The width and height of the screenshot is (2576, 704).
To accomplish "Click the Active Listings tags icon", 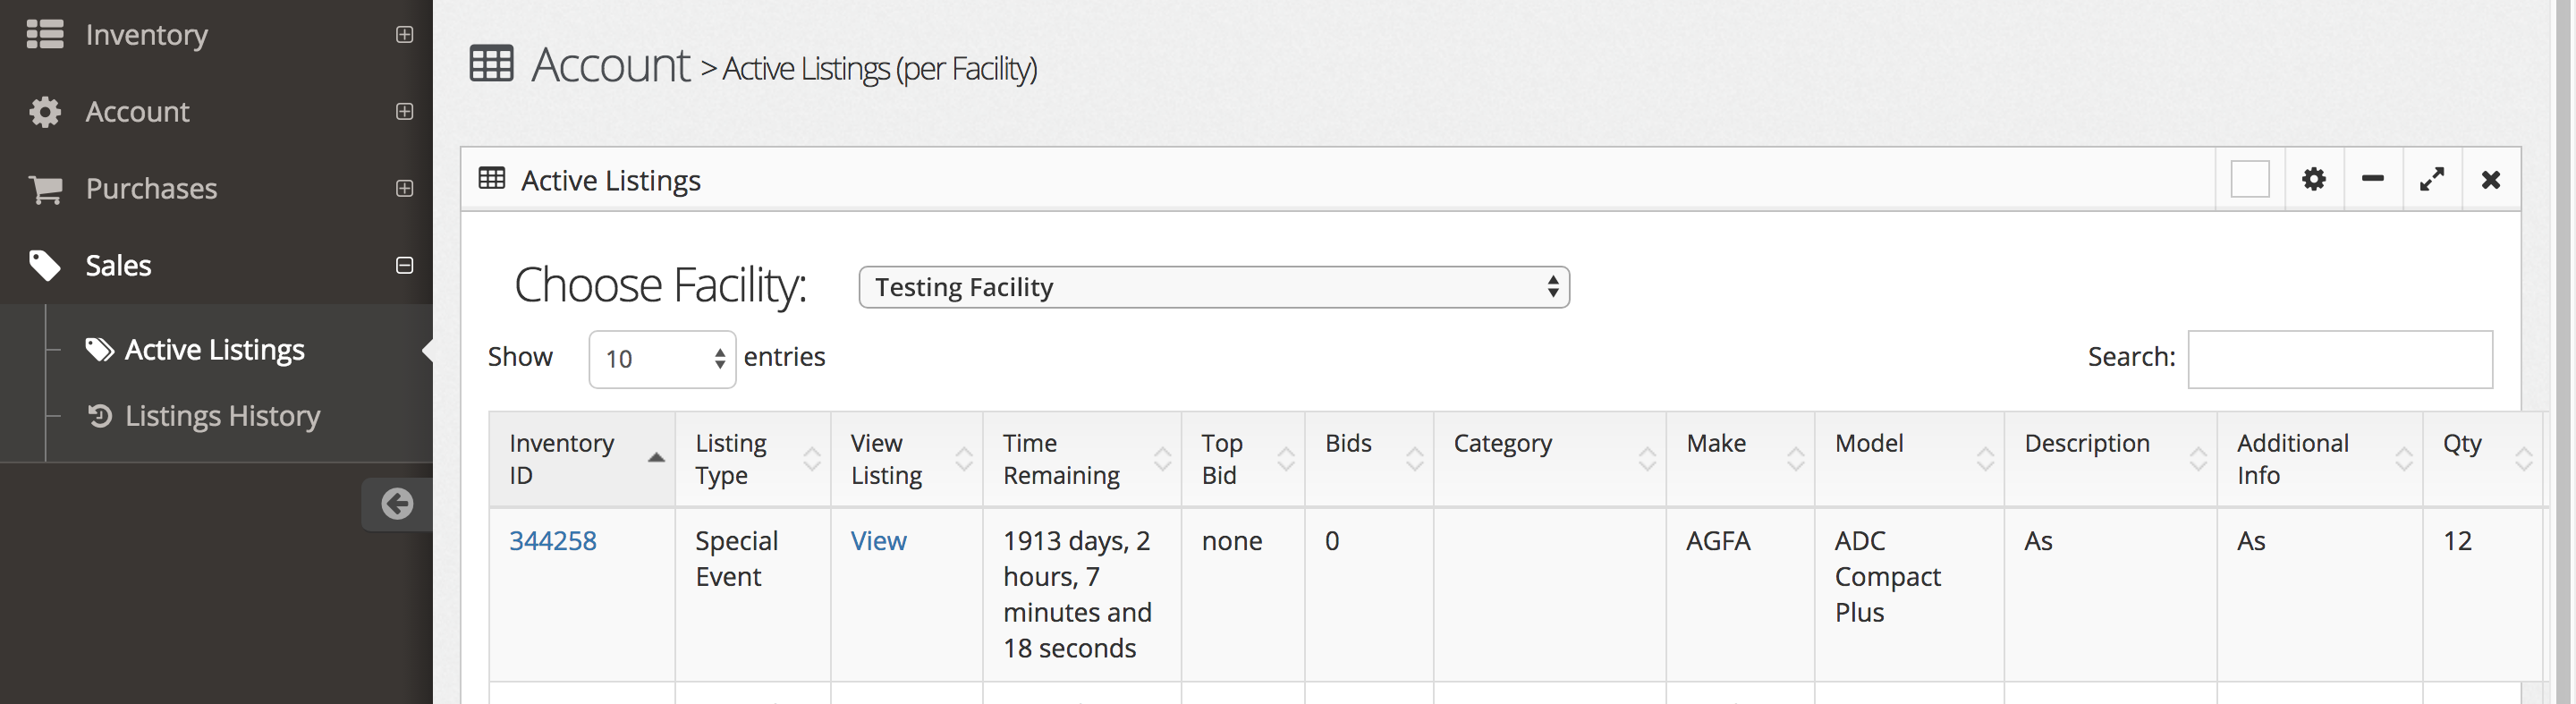I will coord(100,349).
